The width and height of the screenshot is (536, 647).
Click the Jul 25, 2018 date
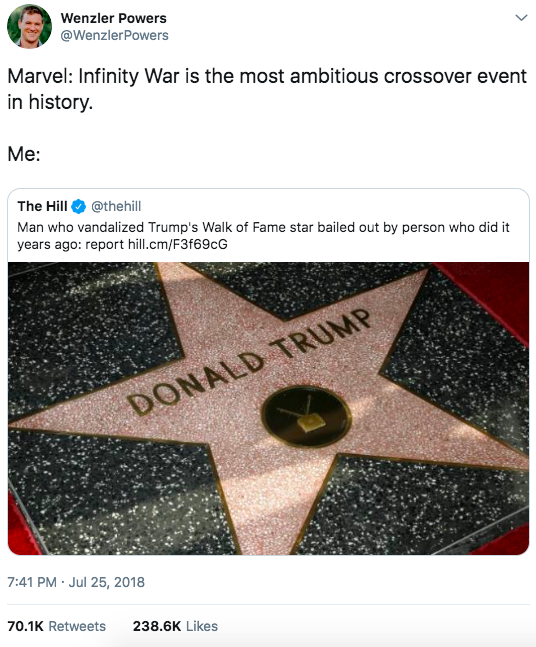coord(106,582)
